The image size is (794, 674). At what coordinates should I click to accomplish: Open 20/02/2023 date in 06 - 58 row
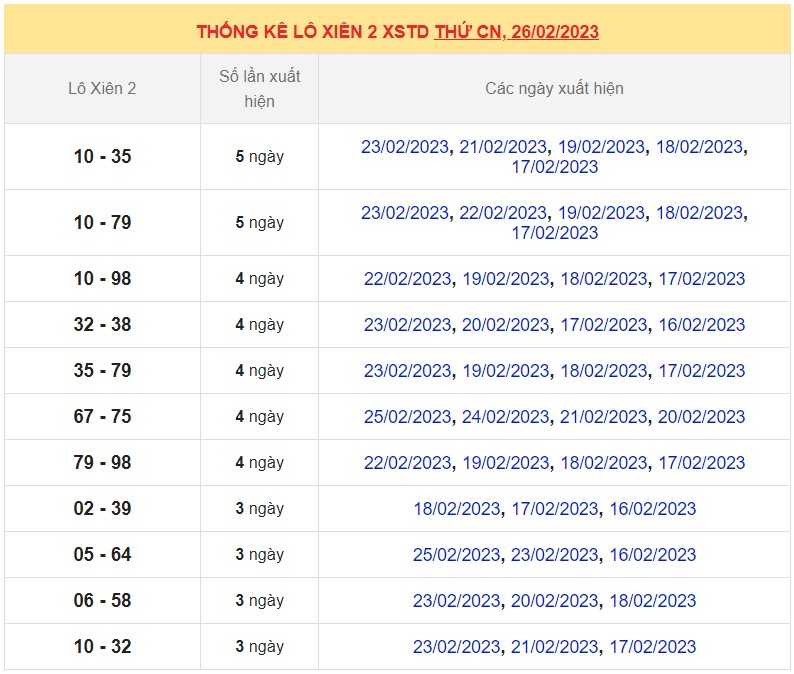554,601
